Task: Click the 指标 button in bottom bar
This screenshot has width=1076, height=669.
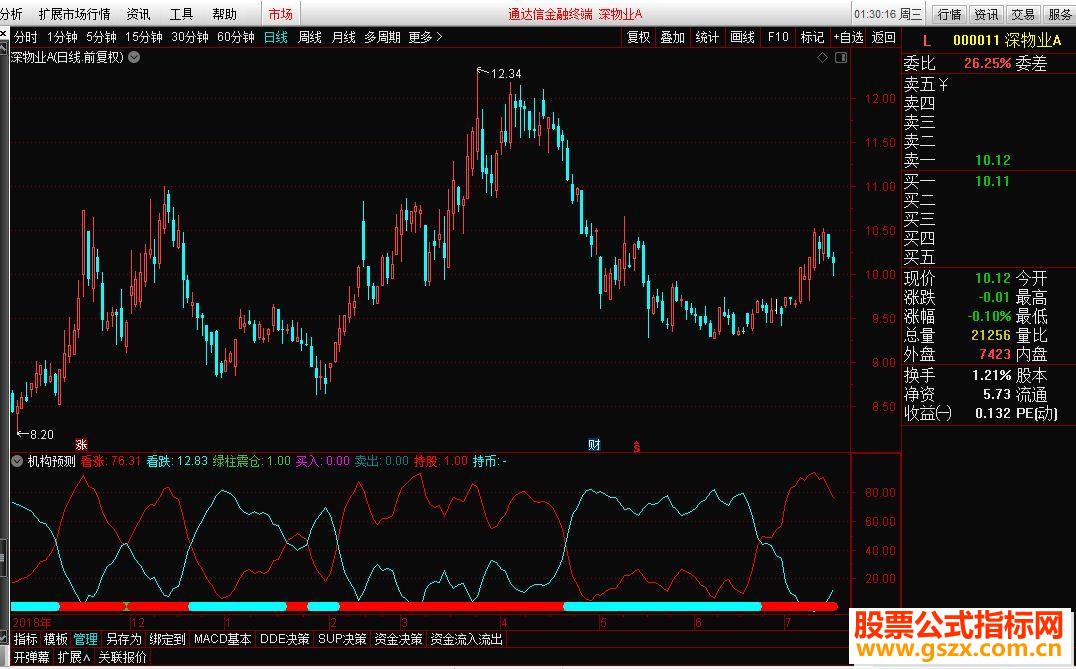Action: tap(25, 639)
